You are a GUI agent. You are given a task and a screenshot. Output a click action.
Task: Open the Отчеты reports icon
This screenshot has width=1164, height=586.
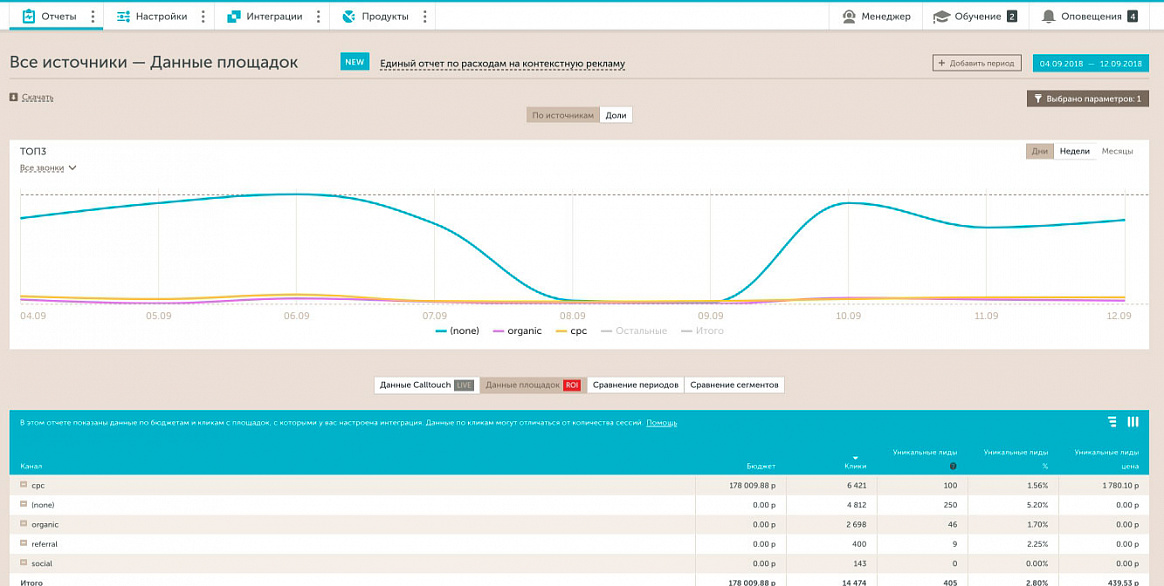29,16
